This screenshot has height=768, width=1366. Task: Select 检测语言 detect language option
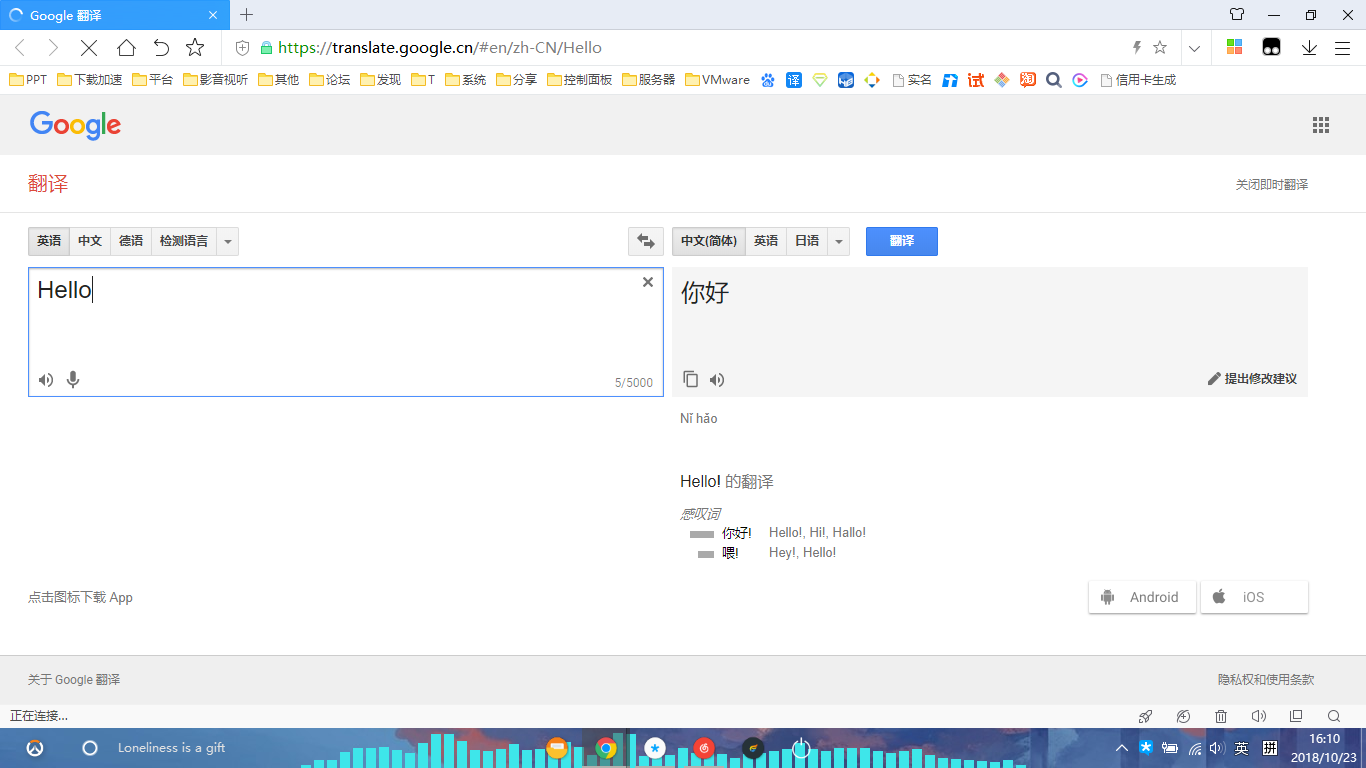click(x=184, y=241)
